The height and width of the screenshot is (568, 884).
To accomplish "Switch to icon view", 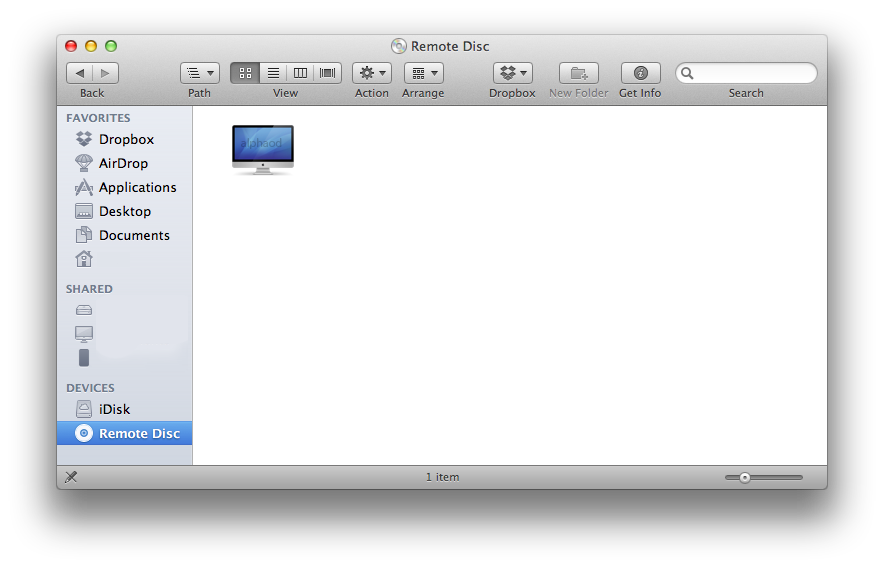I will tap(245, 73).
